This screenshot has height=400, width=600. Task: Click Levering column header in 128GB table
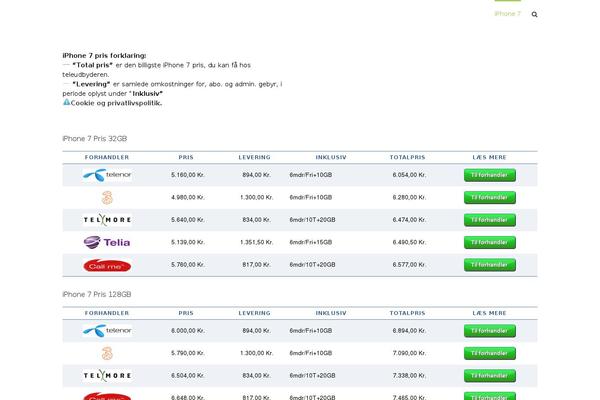click(254, 313)
